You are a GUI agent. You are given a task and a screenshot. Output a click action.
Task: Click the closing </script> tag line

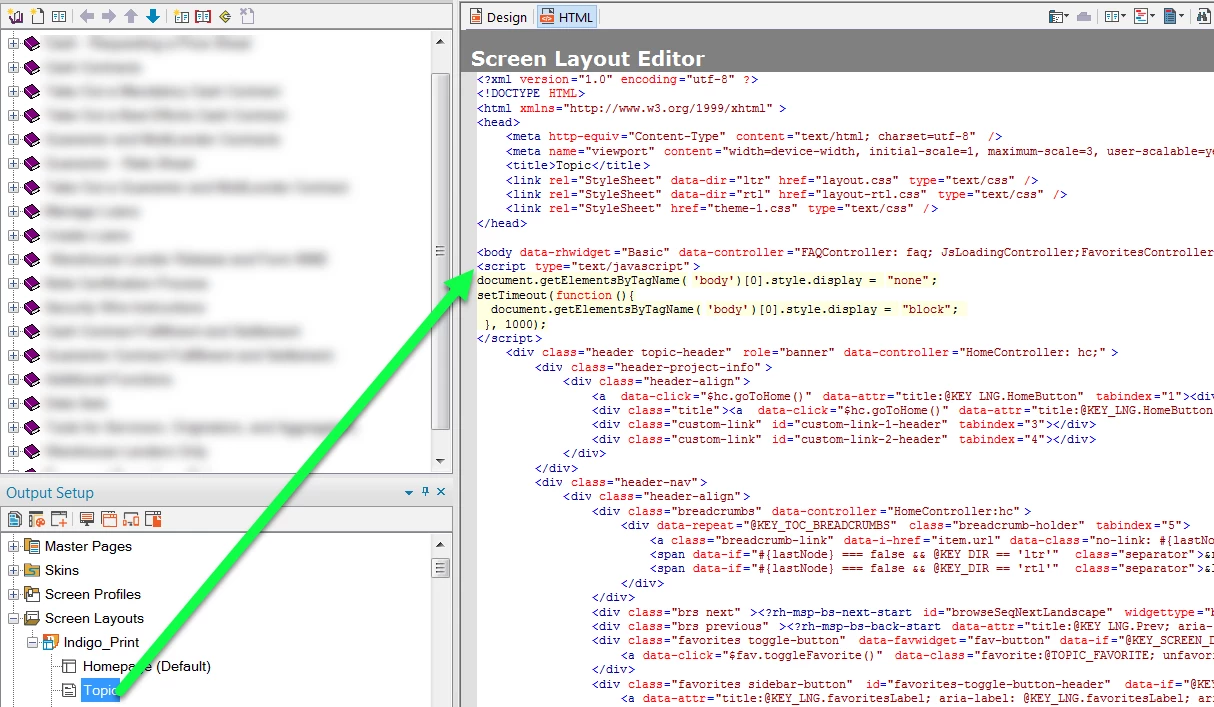pyautogui.click(x=509, y=338)
